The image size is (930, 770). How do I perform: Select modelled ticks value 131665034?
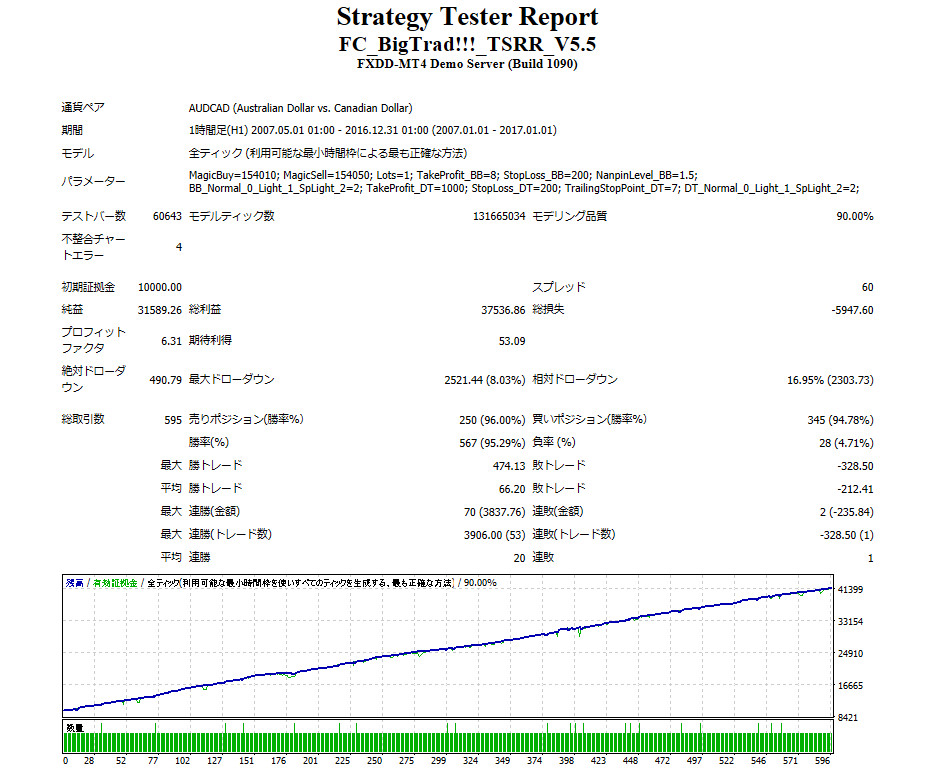499,216
